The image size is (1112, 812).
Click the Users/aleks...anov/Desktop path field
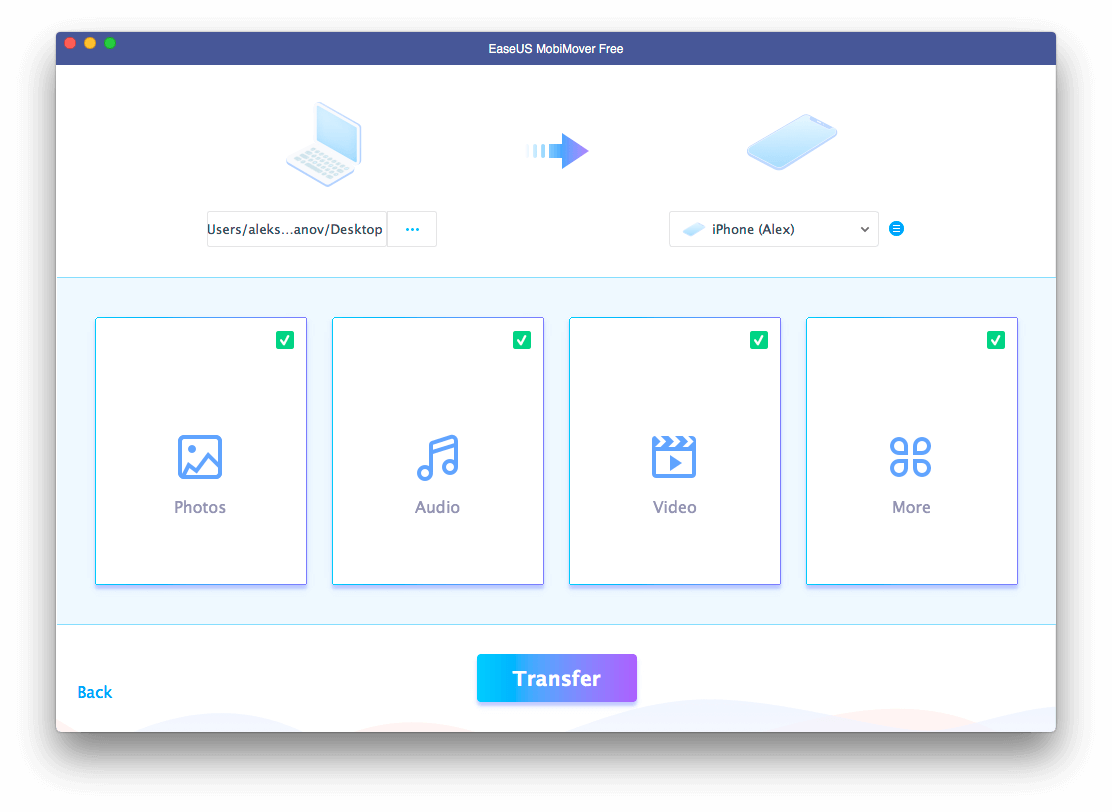coord(296,229)
